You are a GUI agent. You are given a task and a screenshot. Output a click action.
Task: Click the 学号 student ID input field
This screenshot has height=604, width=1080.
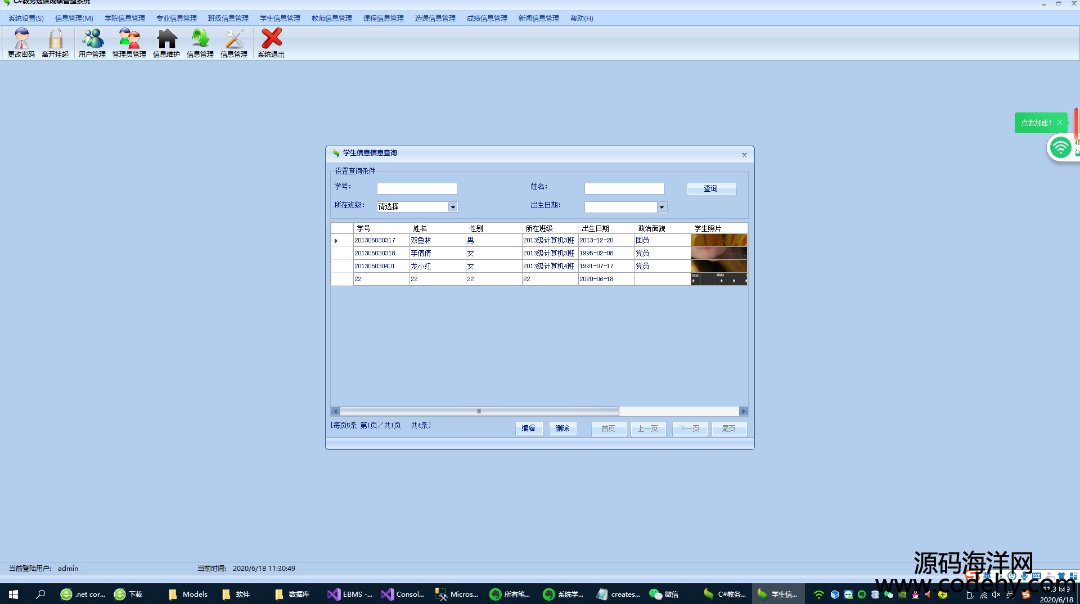click(x=417, y=188)
